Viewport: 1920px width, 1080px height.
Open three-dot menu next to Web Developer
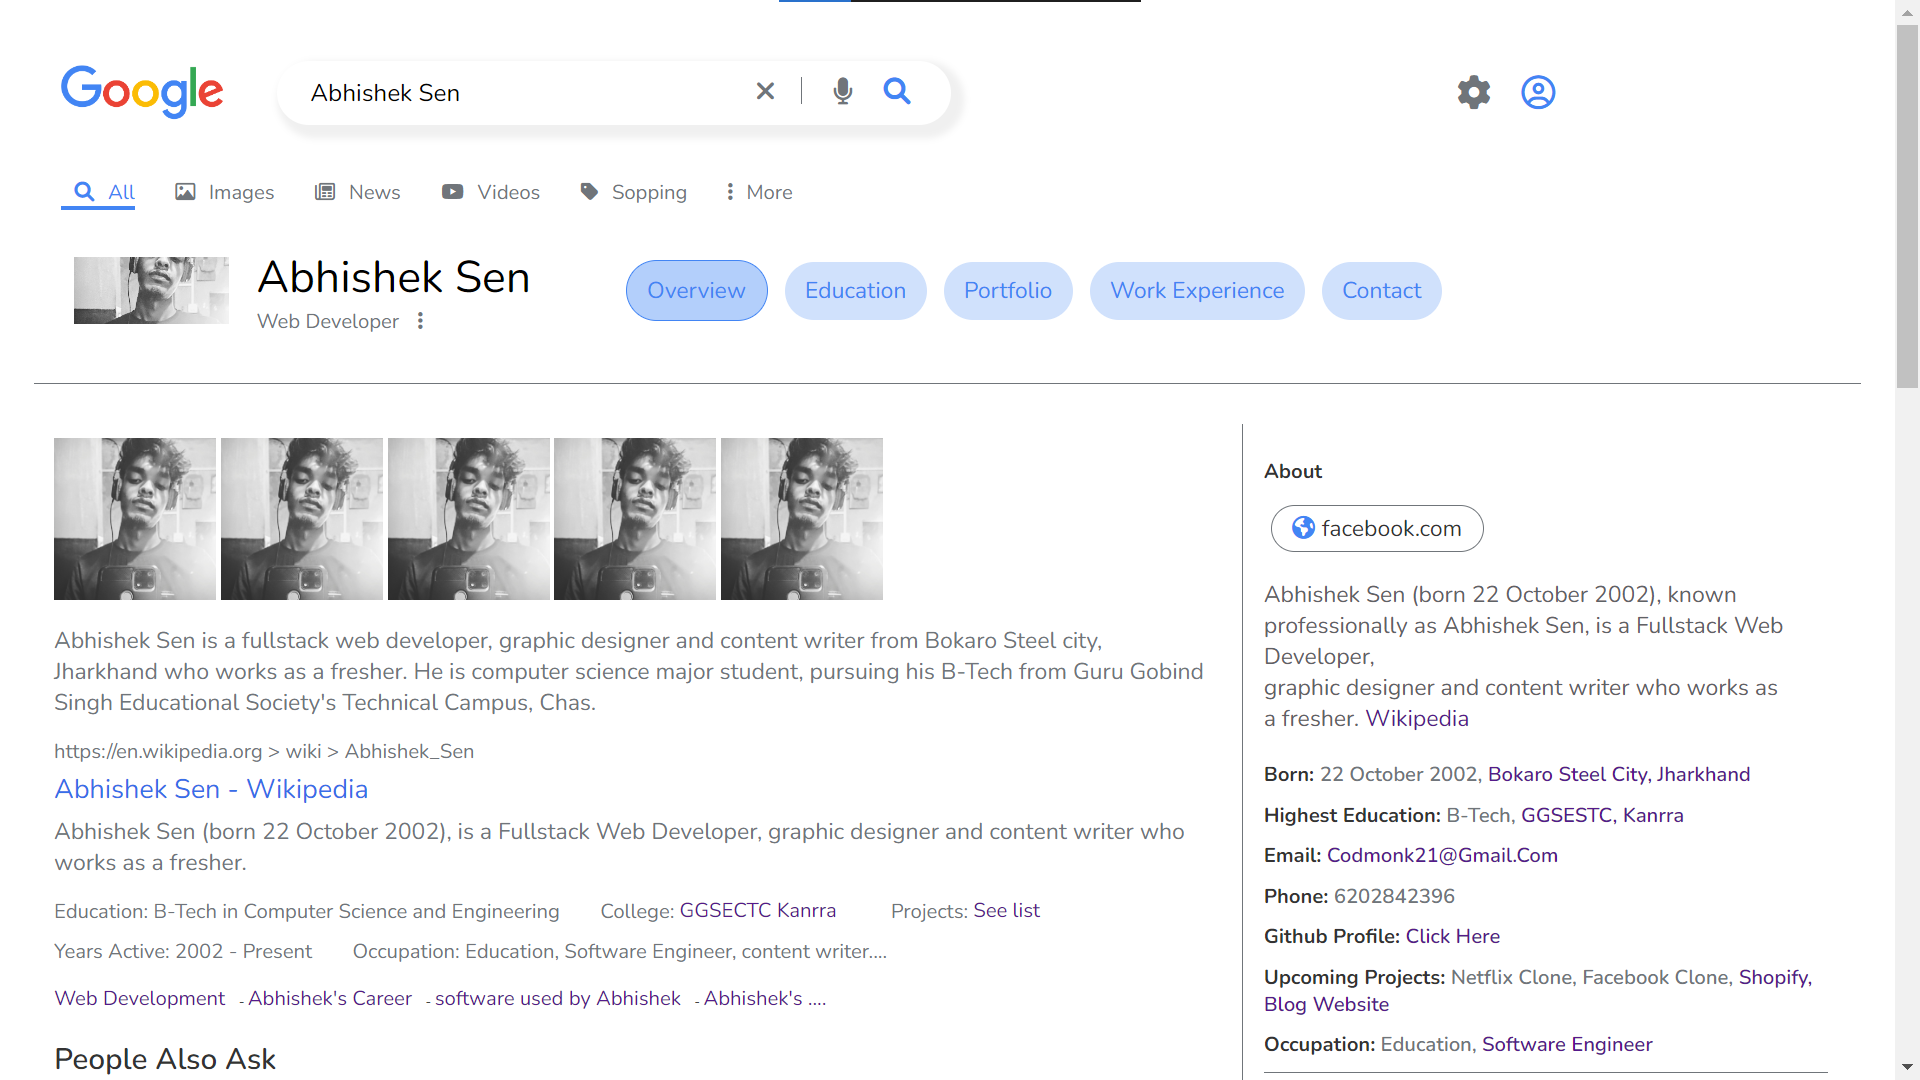click(421, 321)
